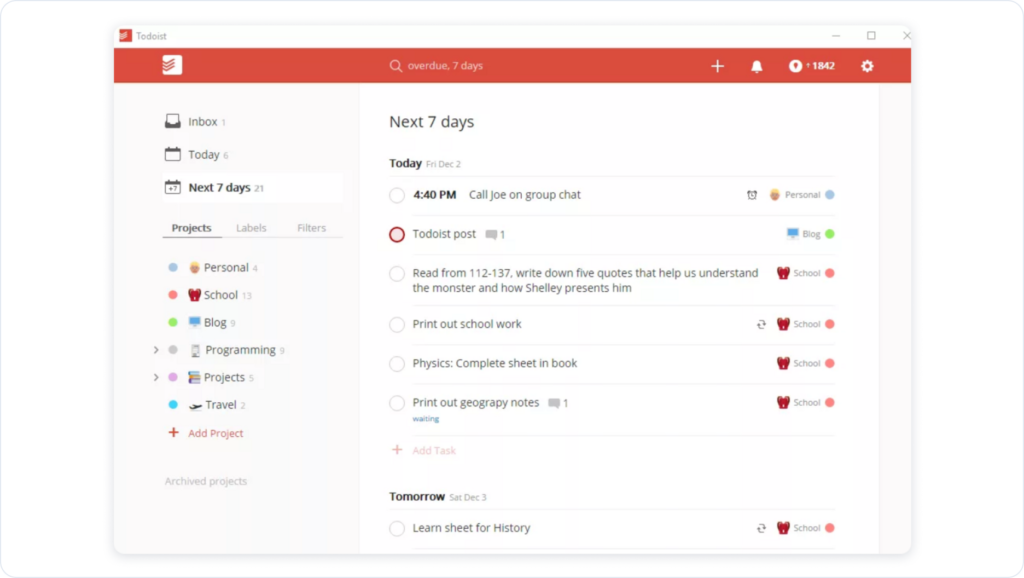
Task: Open settings gear icon
Action: click(x=867, y=66)
